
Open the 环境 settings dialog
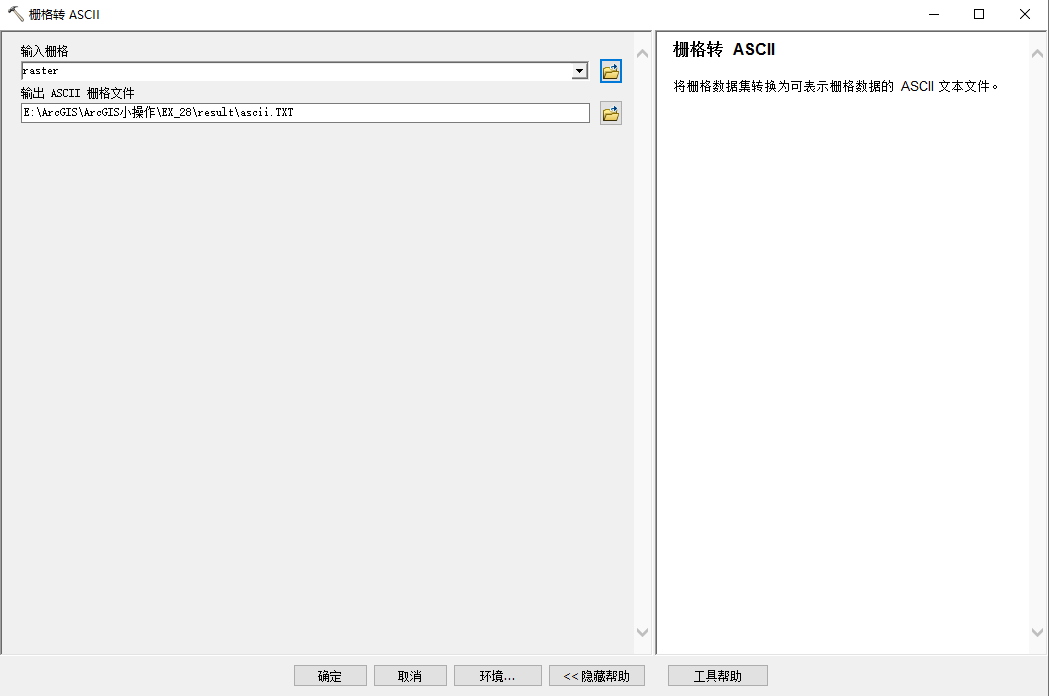pyautogui.click(x=497, y=675)
